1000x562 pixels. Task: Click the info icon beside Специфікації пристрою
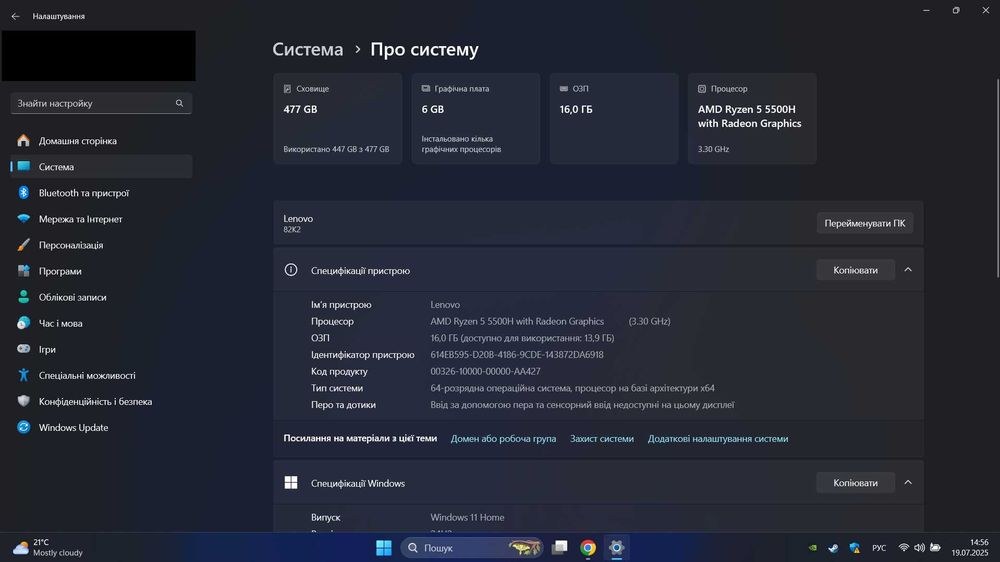(291, 270)
